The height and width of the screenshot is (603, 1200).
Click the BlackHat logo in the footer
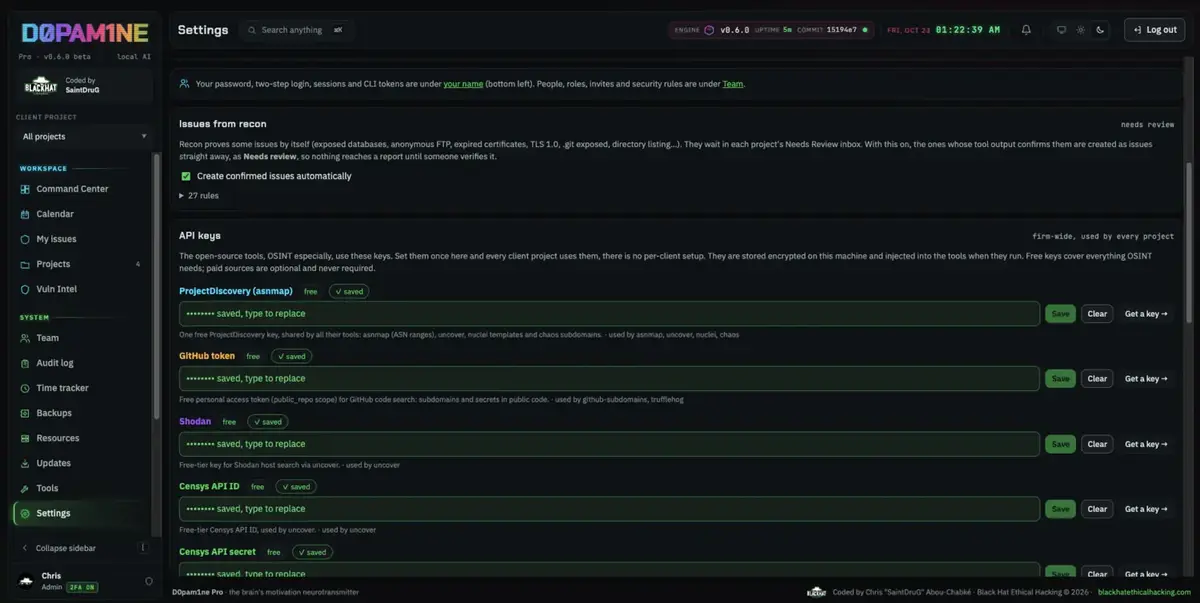coord(816,592)
